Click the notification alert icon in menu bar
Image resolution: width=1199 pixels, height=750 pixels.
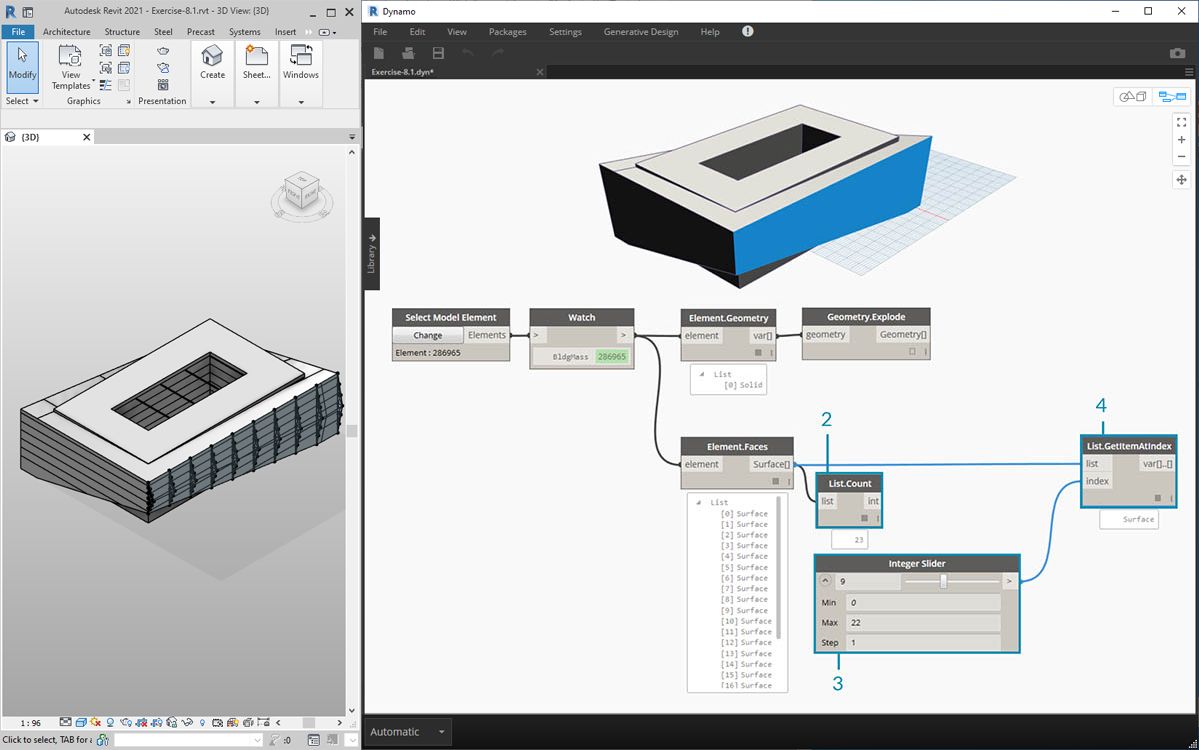point(747,32)
